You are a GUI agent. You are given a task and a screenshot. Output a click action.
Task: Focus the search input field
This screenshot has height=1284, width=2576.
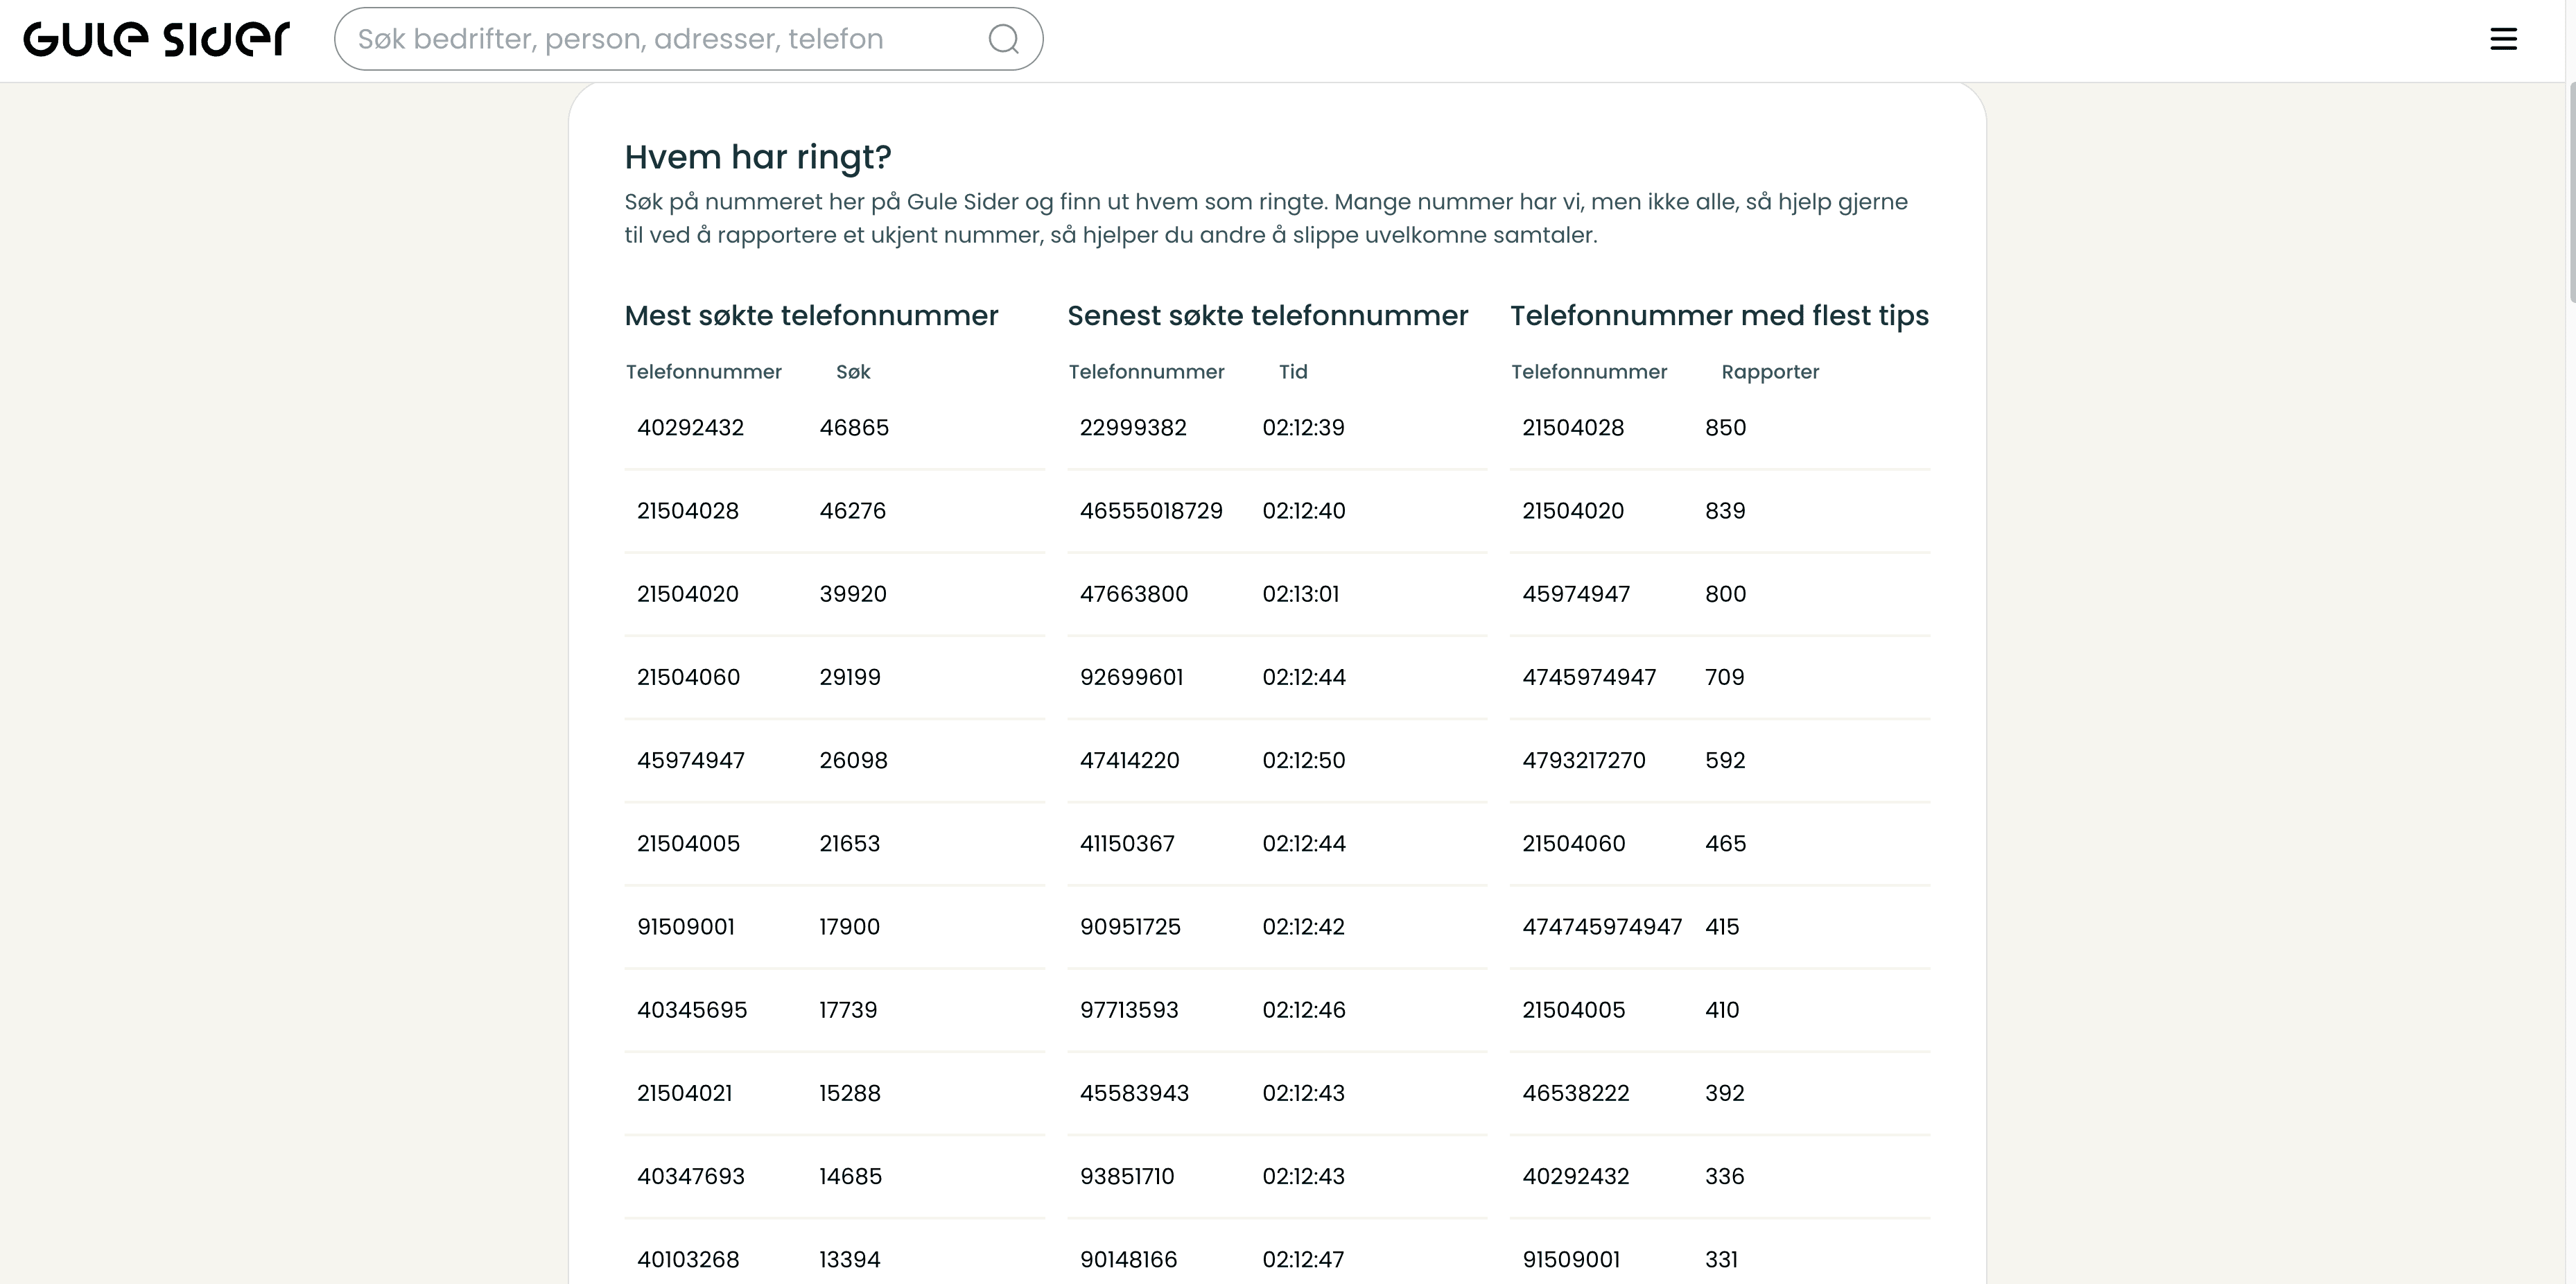660,39
